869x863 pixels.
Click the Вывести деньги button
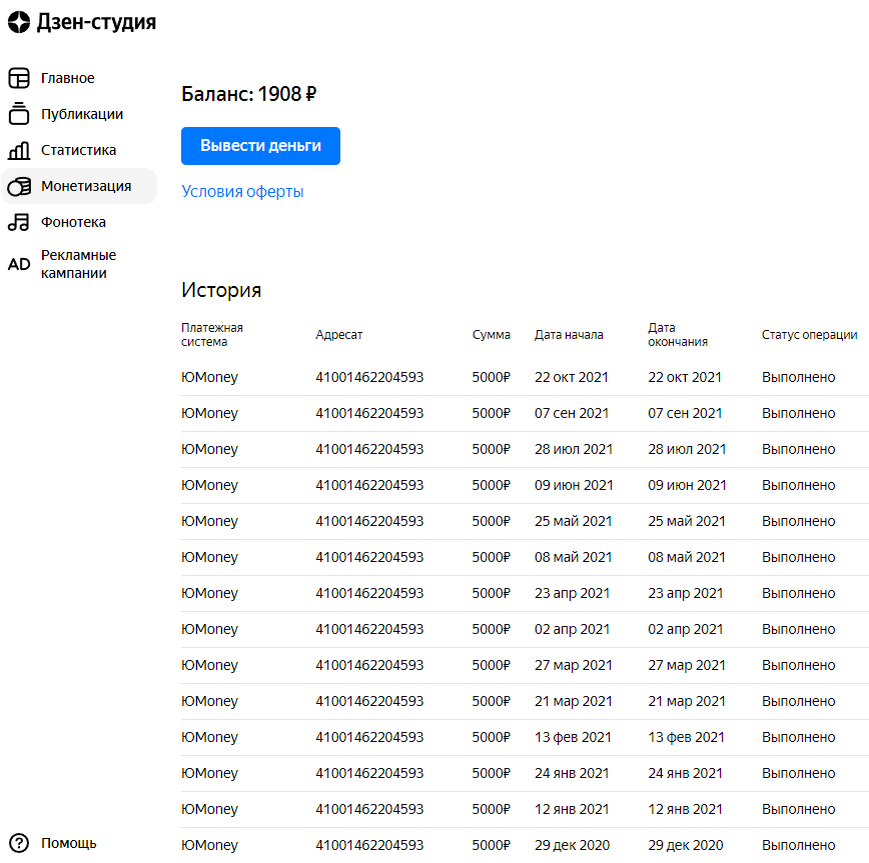coord(260,146)
